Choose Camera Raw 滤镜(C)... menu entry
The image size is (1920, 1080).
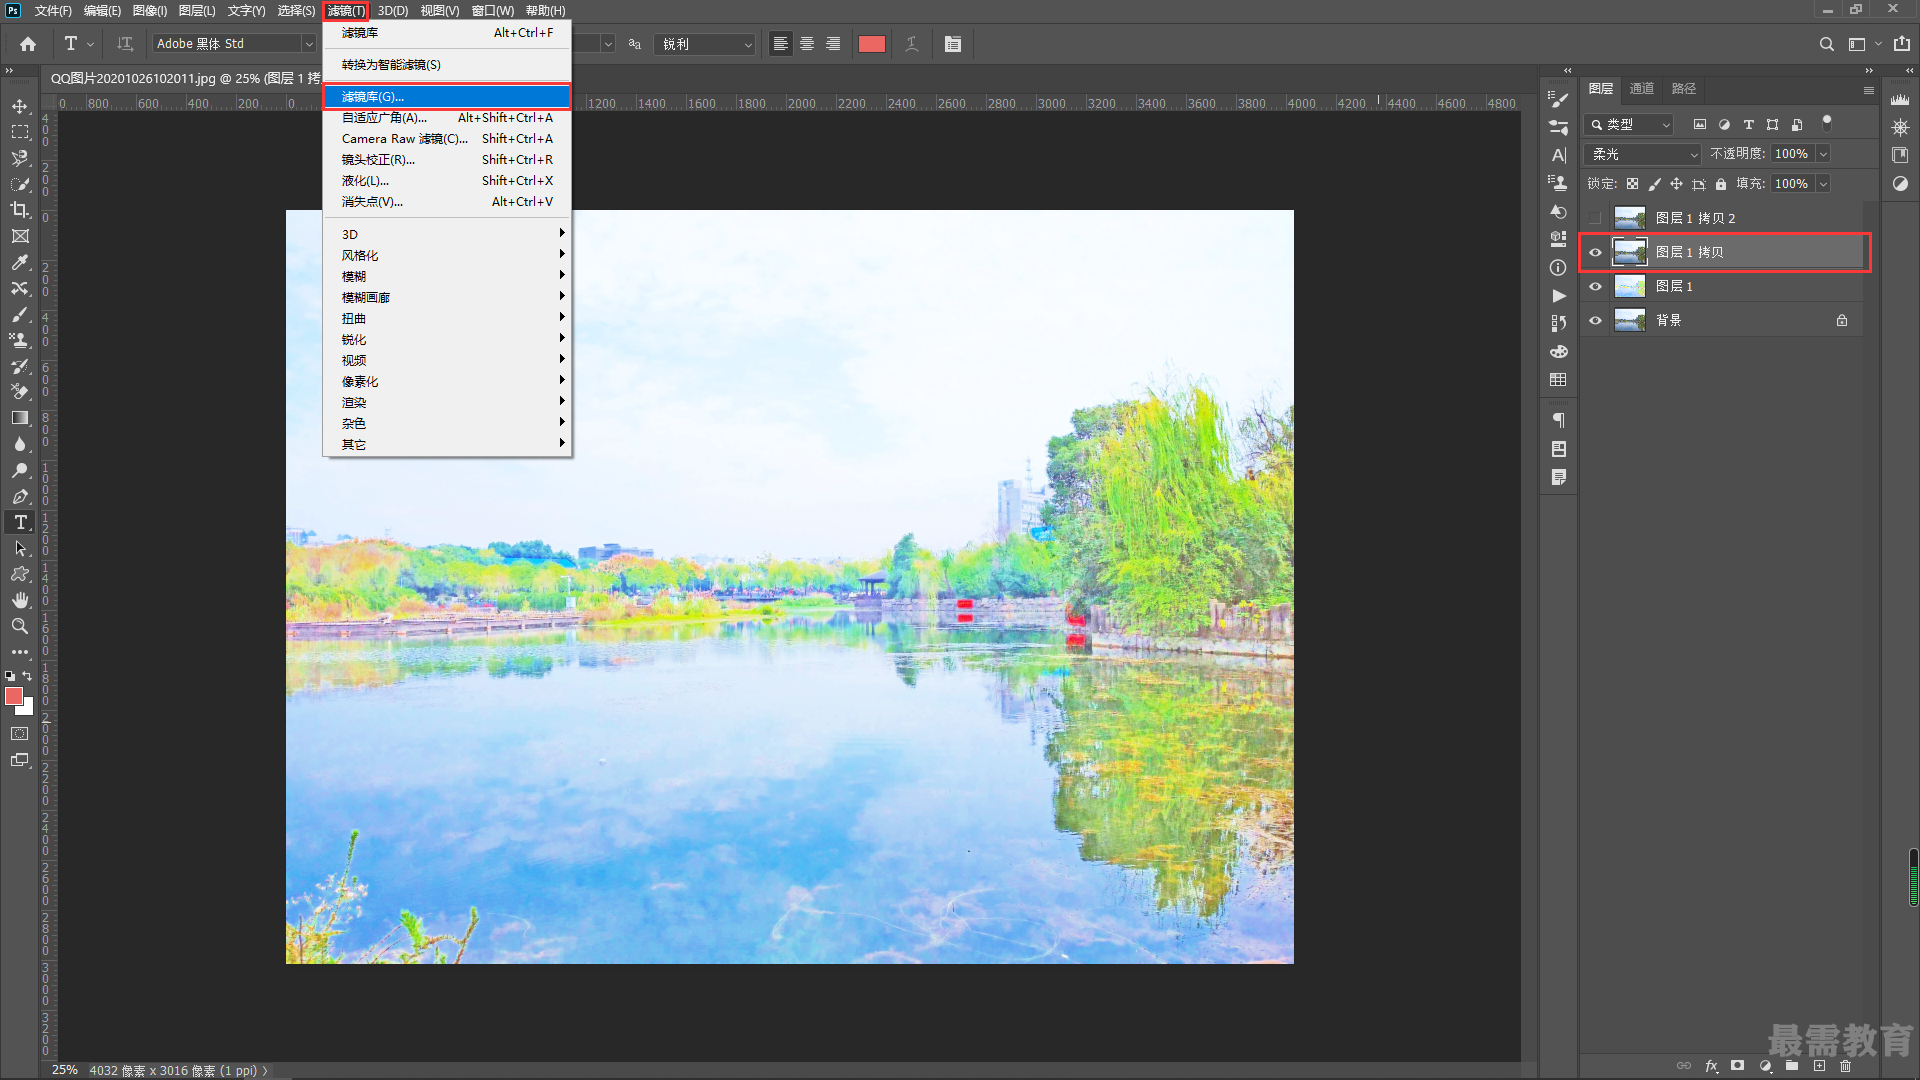click(x=447, y=139)
